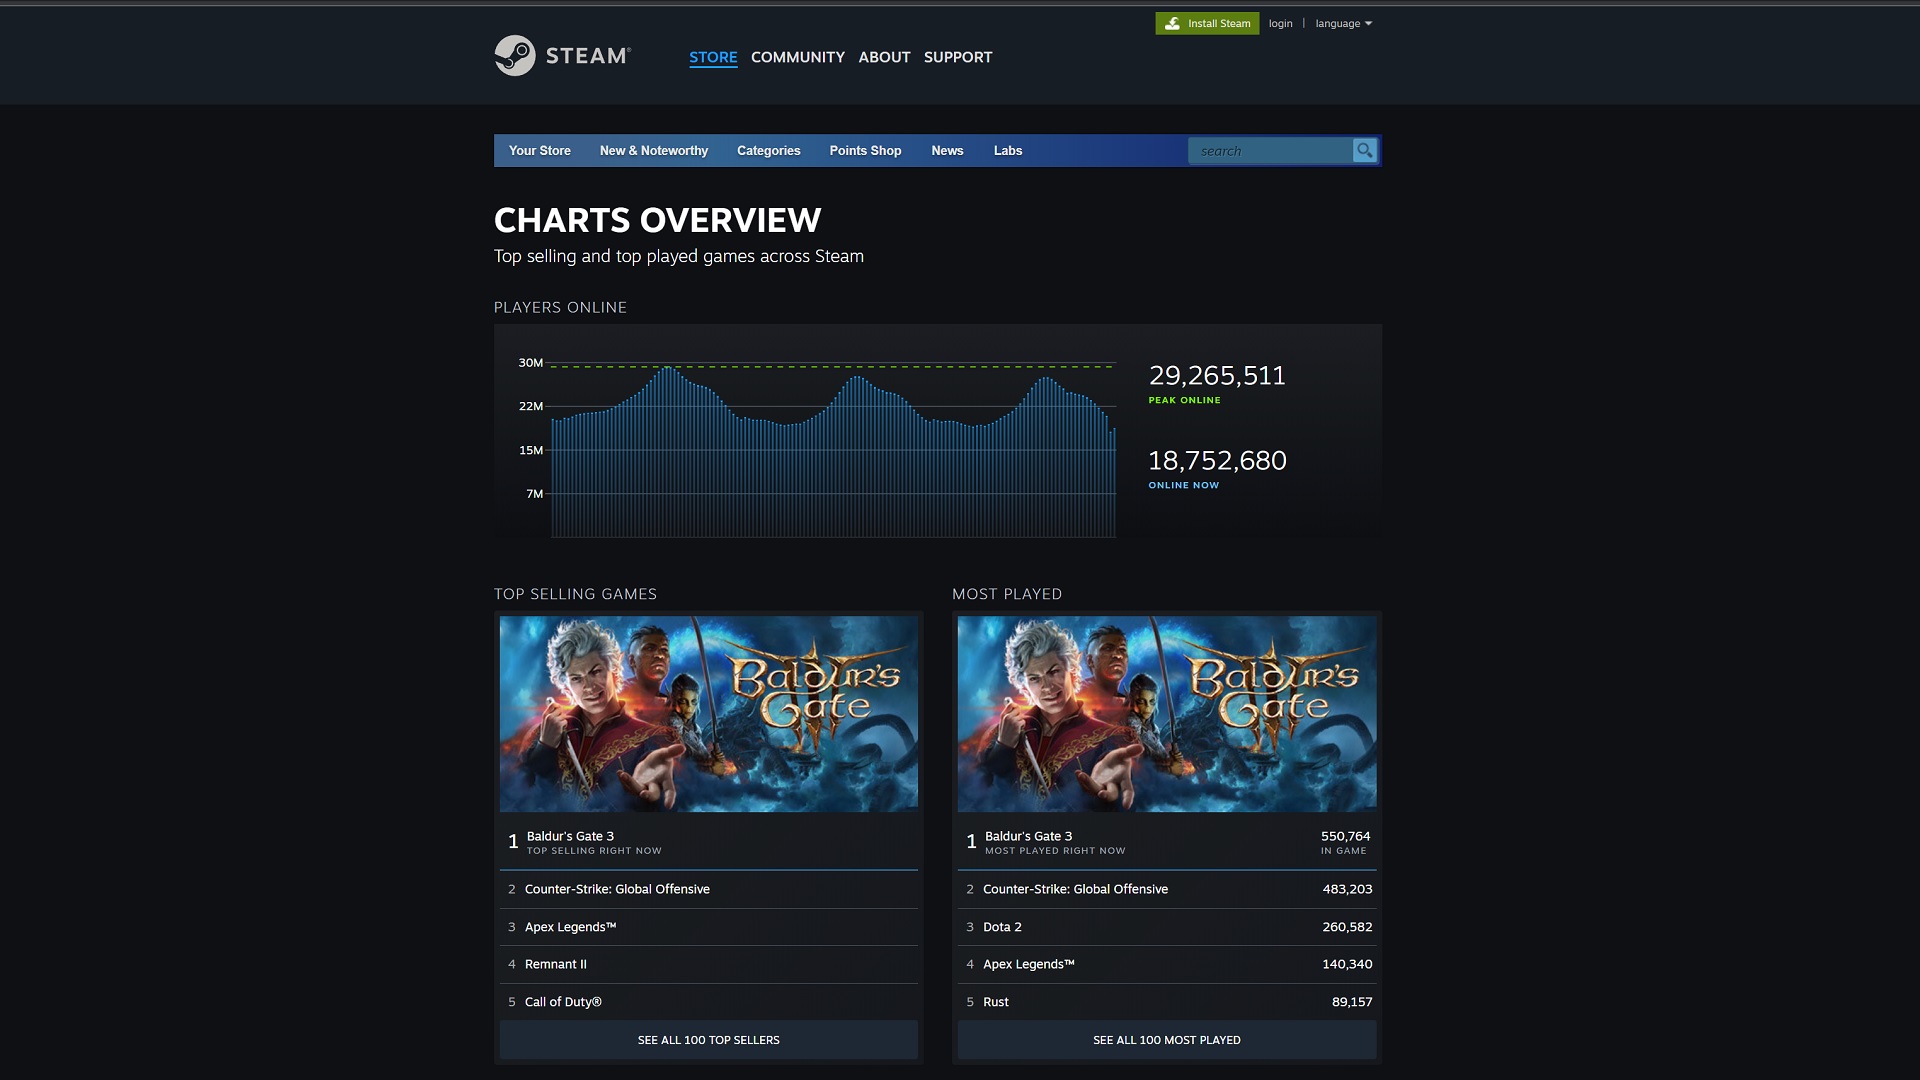The image size is (1920, 1080).
Task: Open New & Noteworthy
Action: click(x=653, y=150)
